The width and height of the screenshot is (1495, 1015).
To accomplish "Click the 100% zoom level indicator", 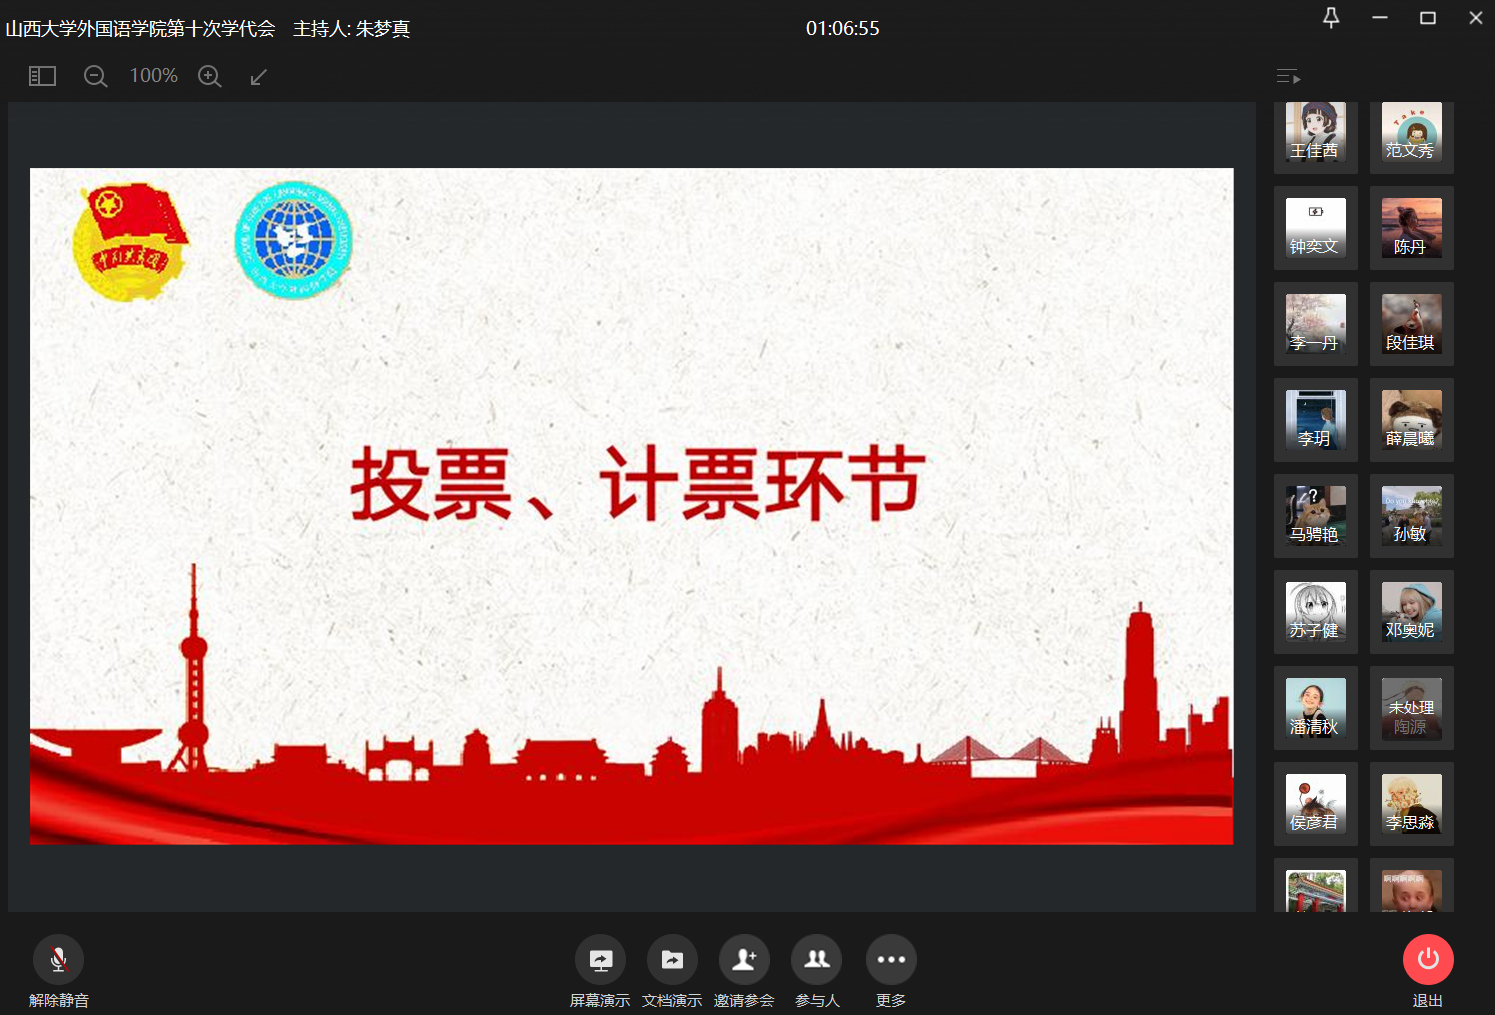I will pos(153,76).
